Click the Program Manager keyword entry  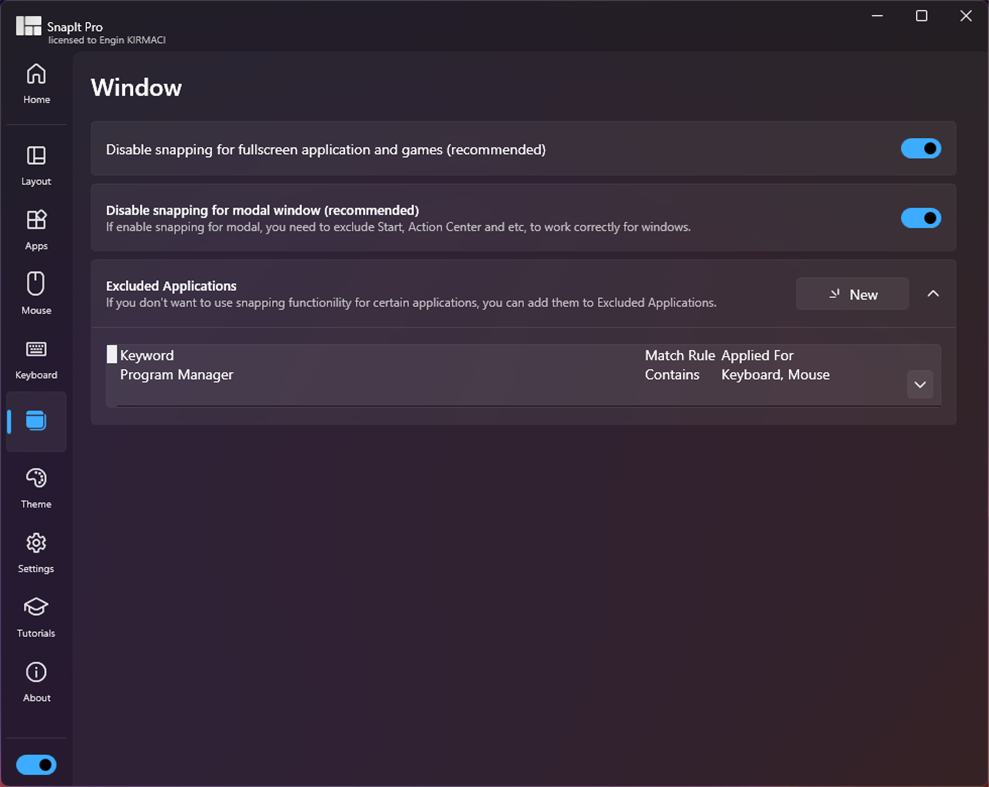click(176, 374)
